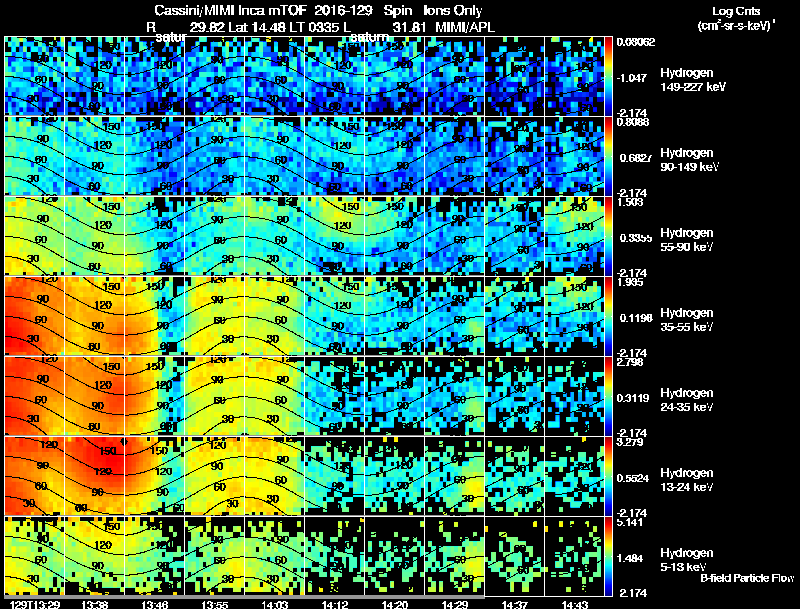The image size is (800, 609).
Task: Click the '14:20' time axis label
Action: (394, 604)
